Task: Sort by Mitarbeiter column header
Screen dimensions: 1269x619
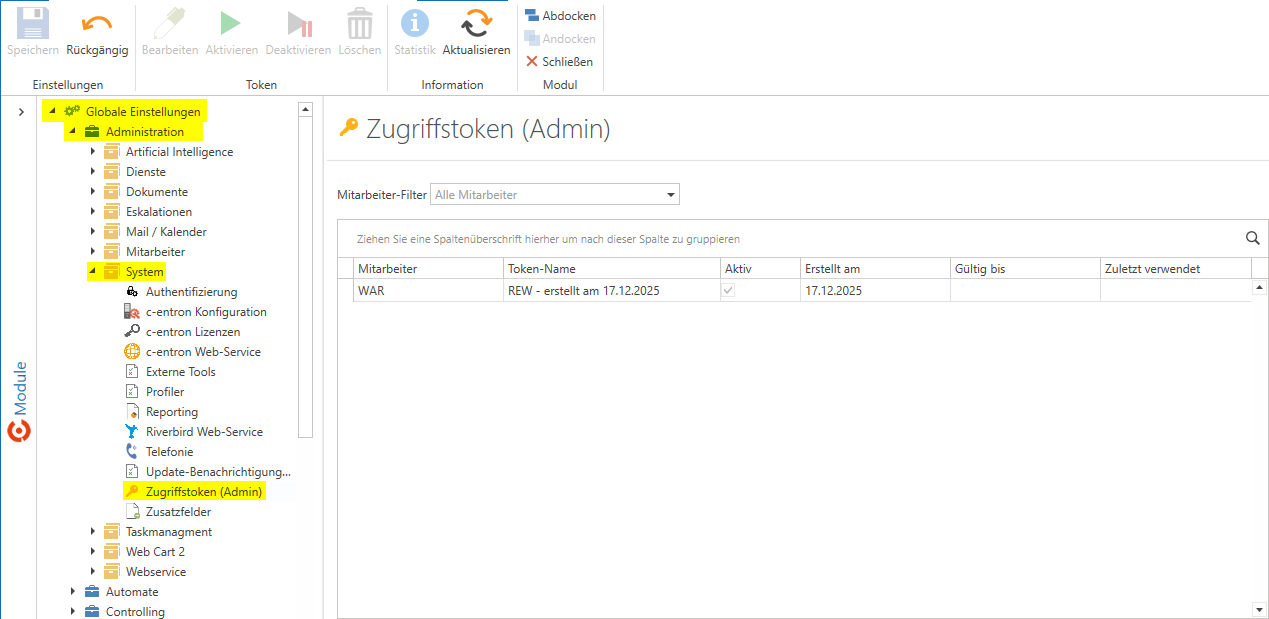Action: point(428,269)
